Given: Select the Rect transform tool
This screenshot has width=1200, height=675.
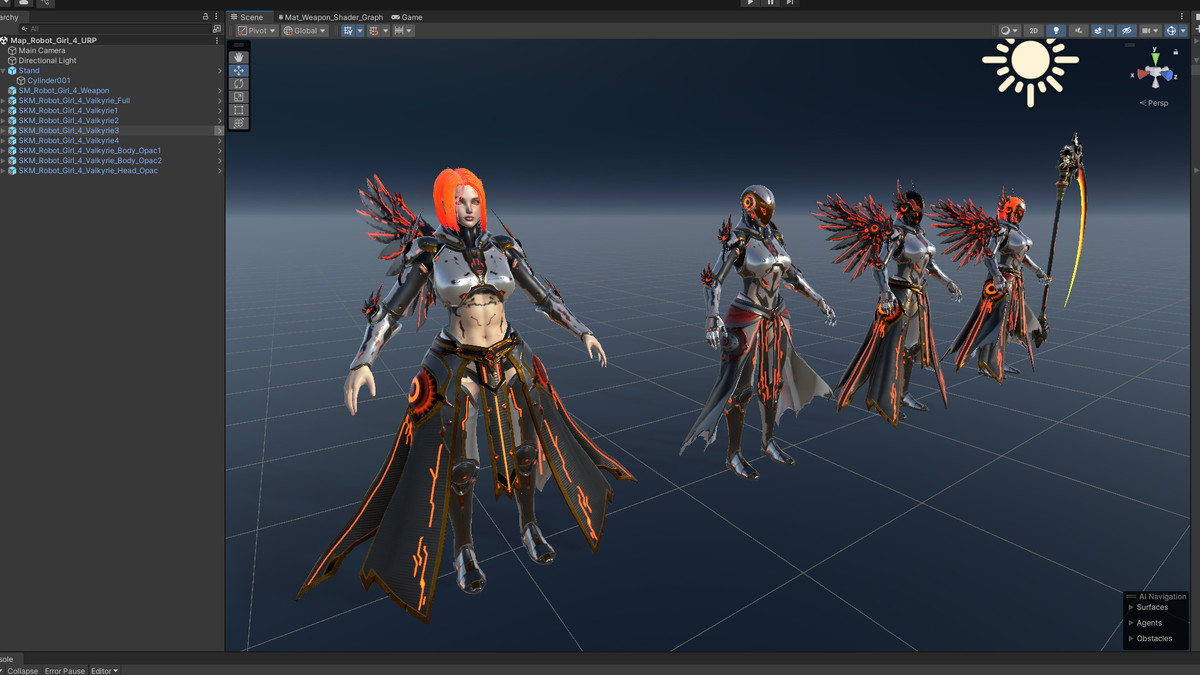Looking at the screenshot, I should [x=239, y=110].
